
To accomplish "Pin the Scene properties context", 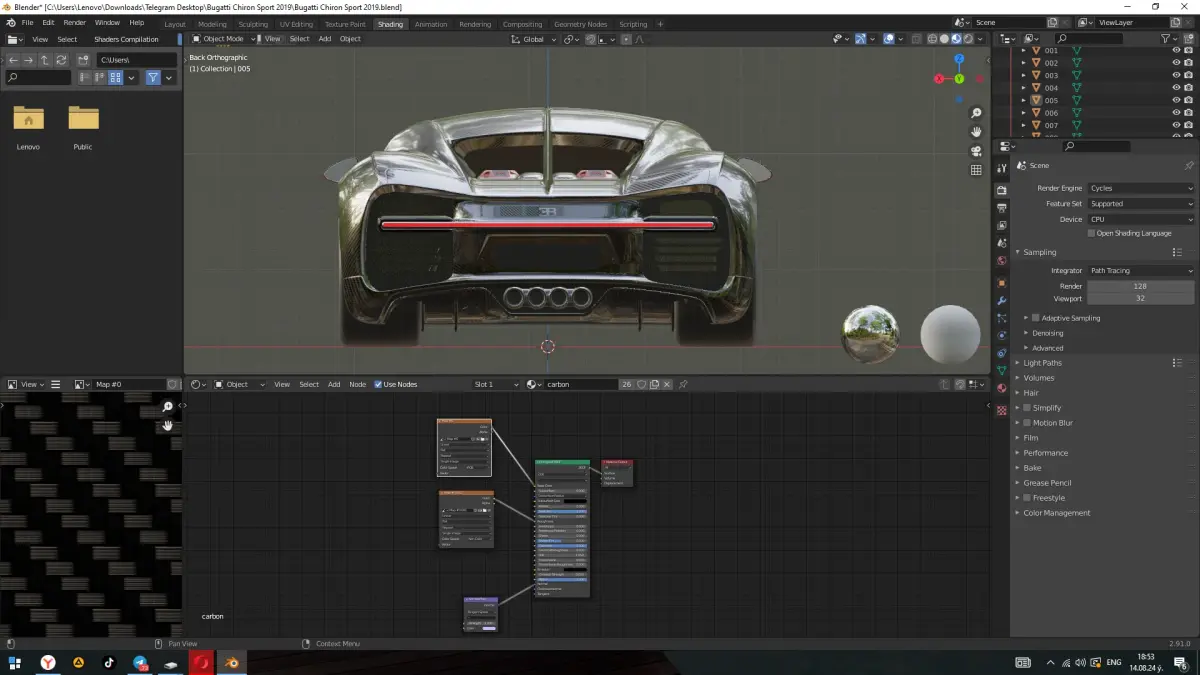I will (x=1189, y=165).
